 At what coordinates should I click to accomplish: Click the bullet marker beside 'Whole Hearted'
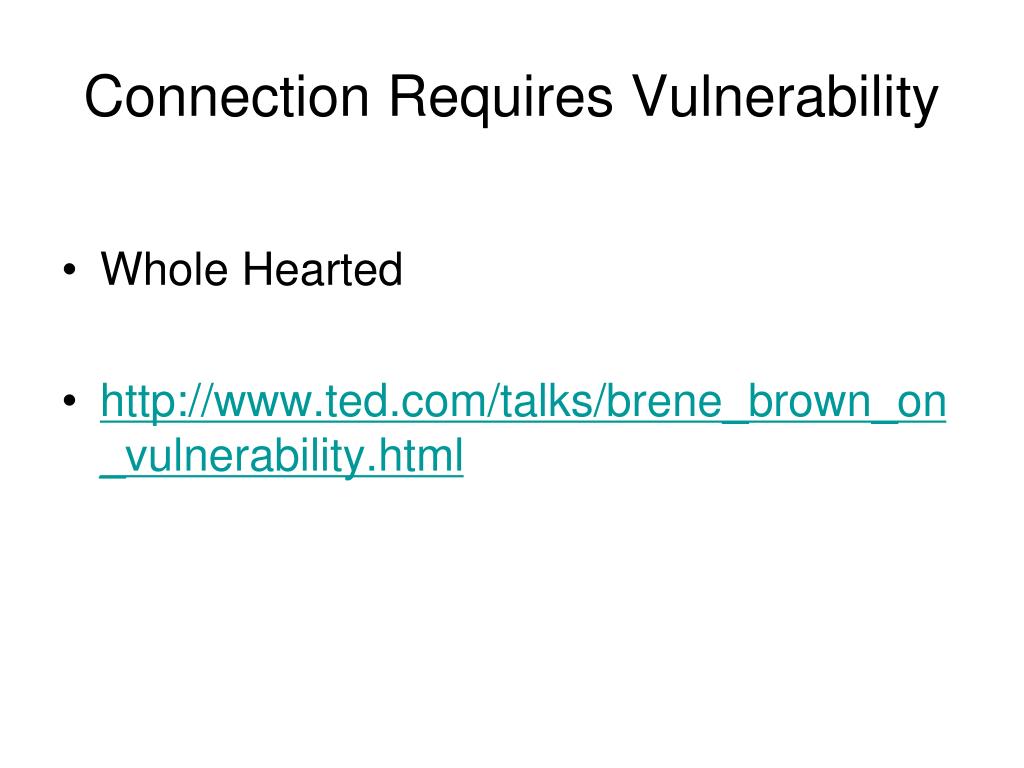[x=69, y=270]
